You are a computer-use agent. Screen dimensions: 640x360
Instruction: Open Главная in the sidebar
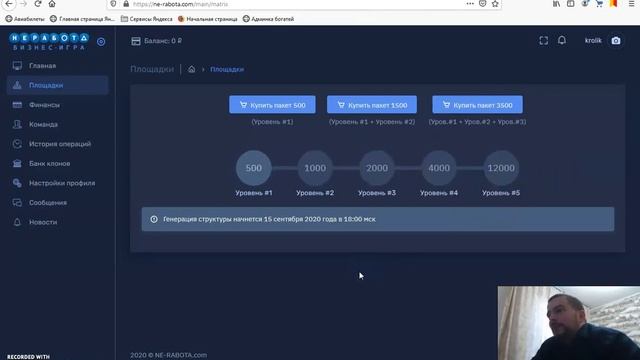(x=58, y=66)
